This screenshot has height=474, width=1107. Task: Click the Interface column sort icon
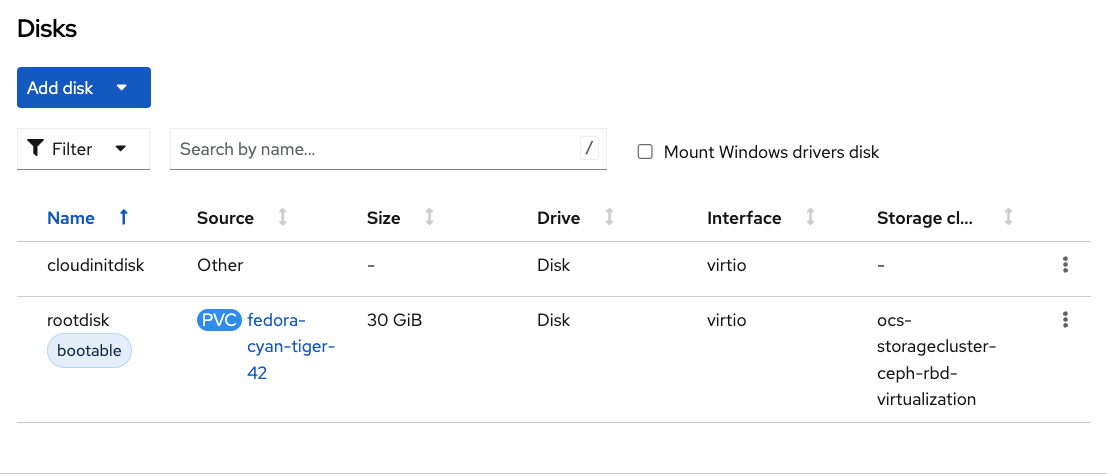point(810,217)
